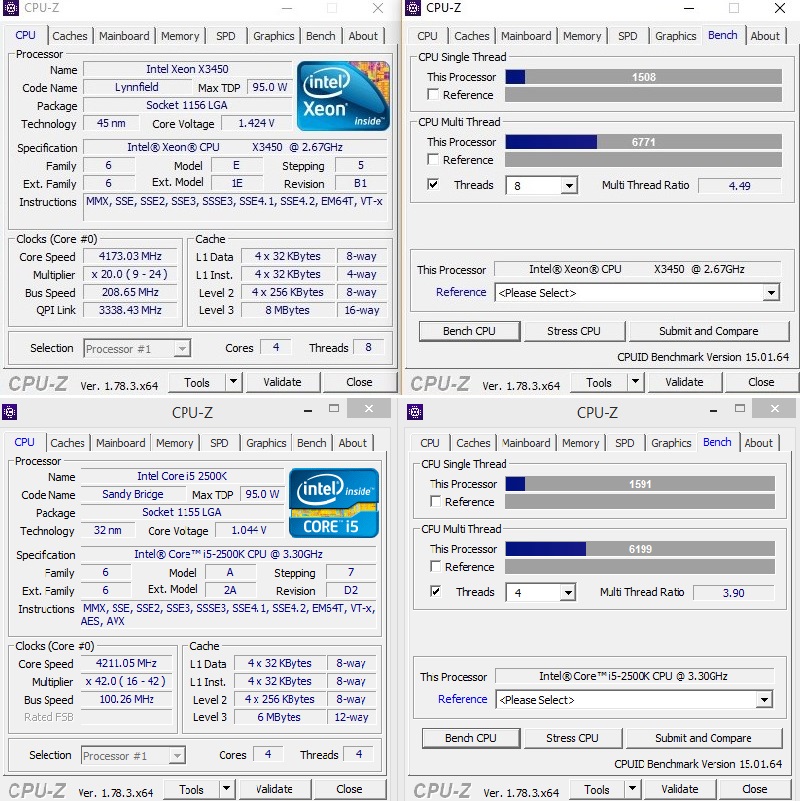Viewport: 800px width, 801px height.
Task: Click Submit and Compare in i5 Bench window
Action: coord(703,738)
